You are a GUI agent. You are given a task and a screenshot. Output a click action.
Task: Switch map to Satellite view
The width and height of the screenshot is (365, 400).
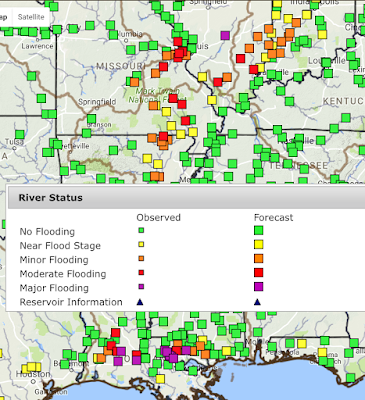31,17
